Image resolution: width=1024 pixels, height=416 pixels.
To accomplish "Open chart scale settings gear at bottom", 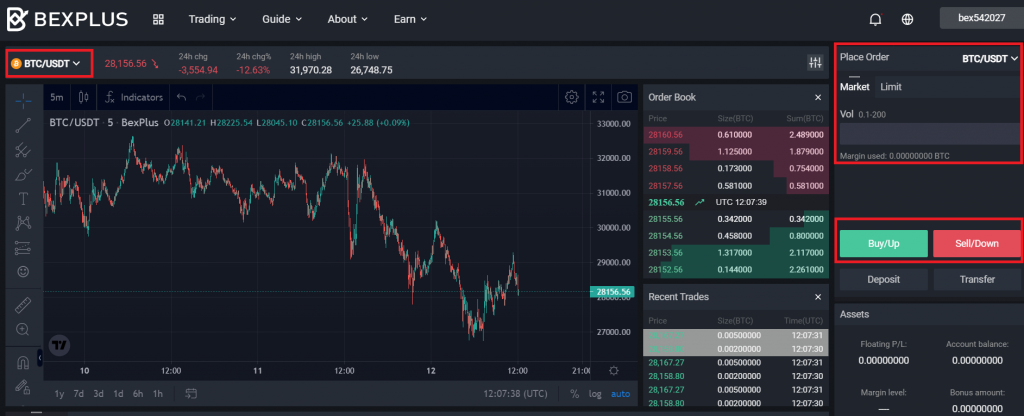I will (613, 371).
